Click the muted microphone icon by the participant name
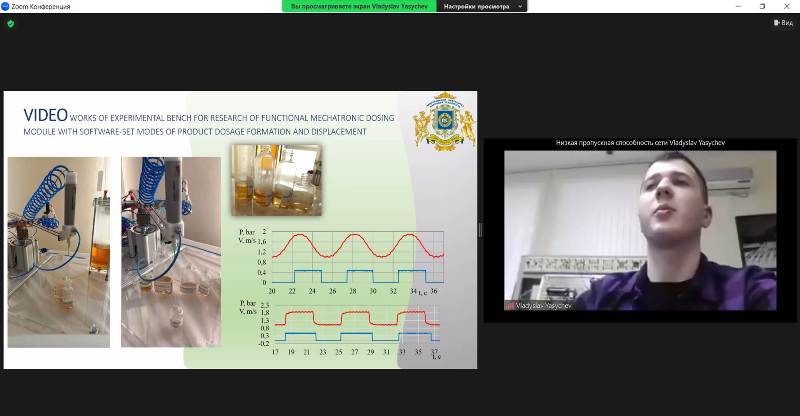800x416 pixels. point(510,306)
